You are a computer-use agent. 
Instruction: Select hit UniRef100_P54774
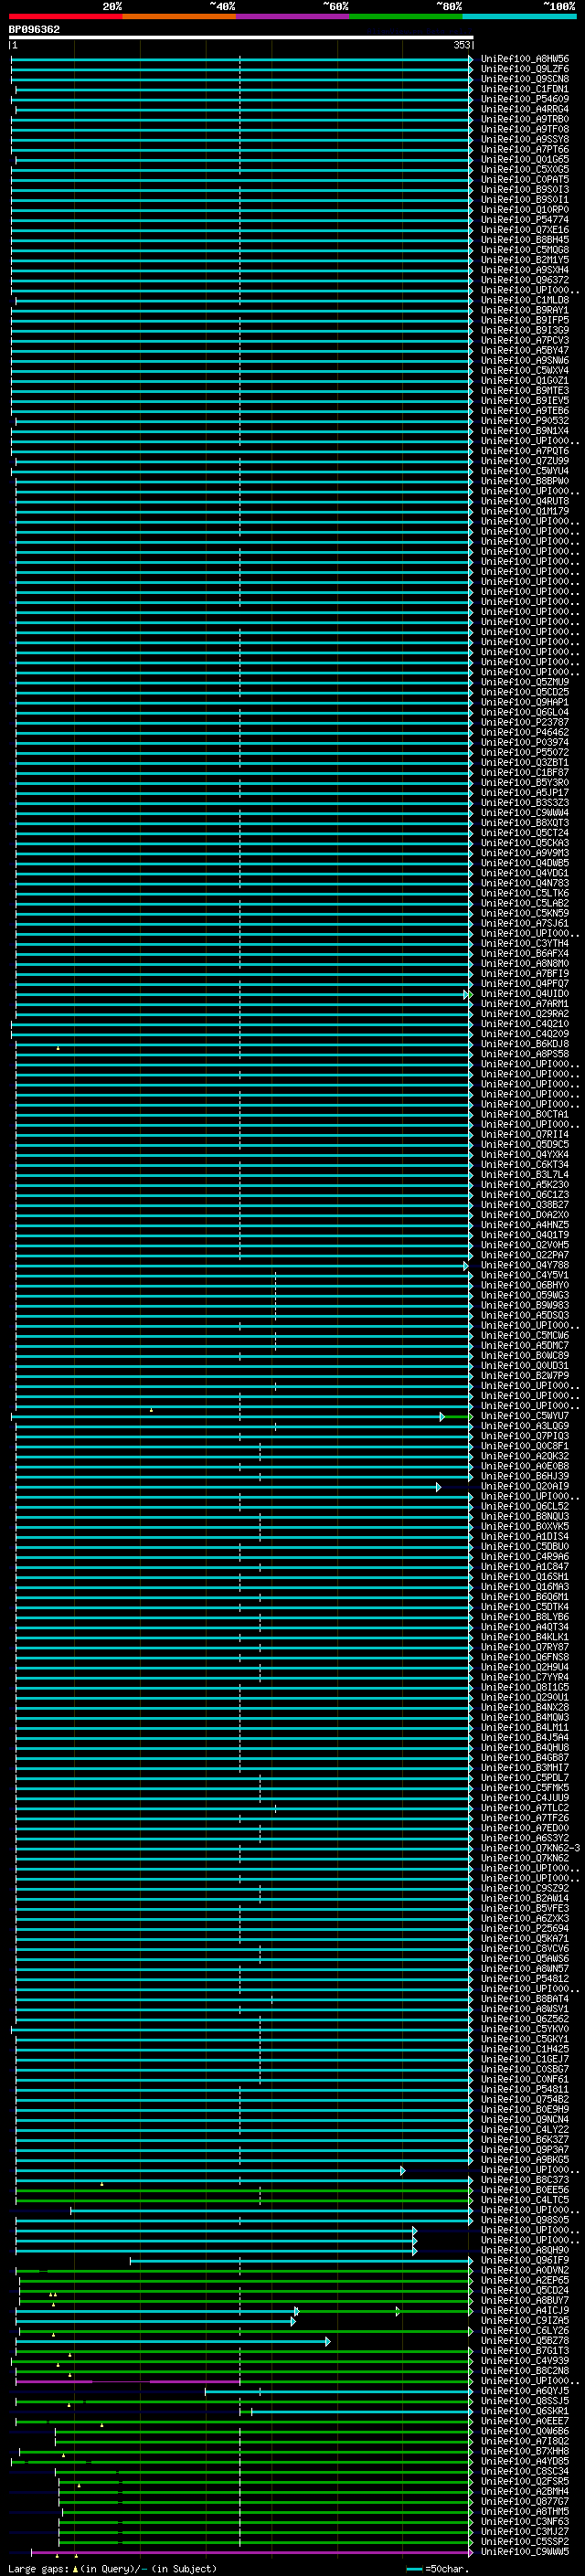tap(525, 220)
